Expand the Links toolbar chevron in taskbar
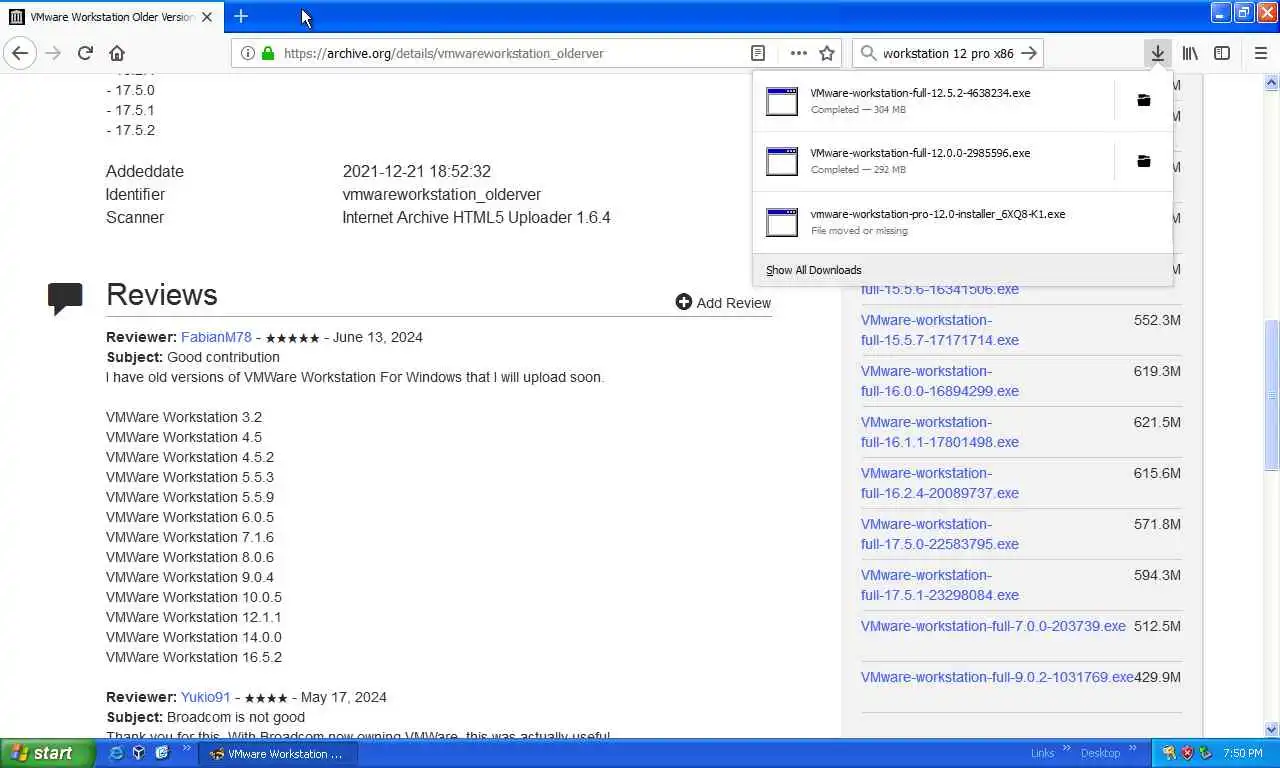Image resolution: width=1280 pixels, height=768 pixels. [x=1066, y=748]
